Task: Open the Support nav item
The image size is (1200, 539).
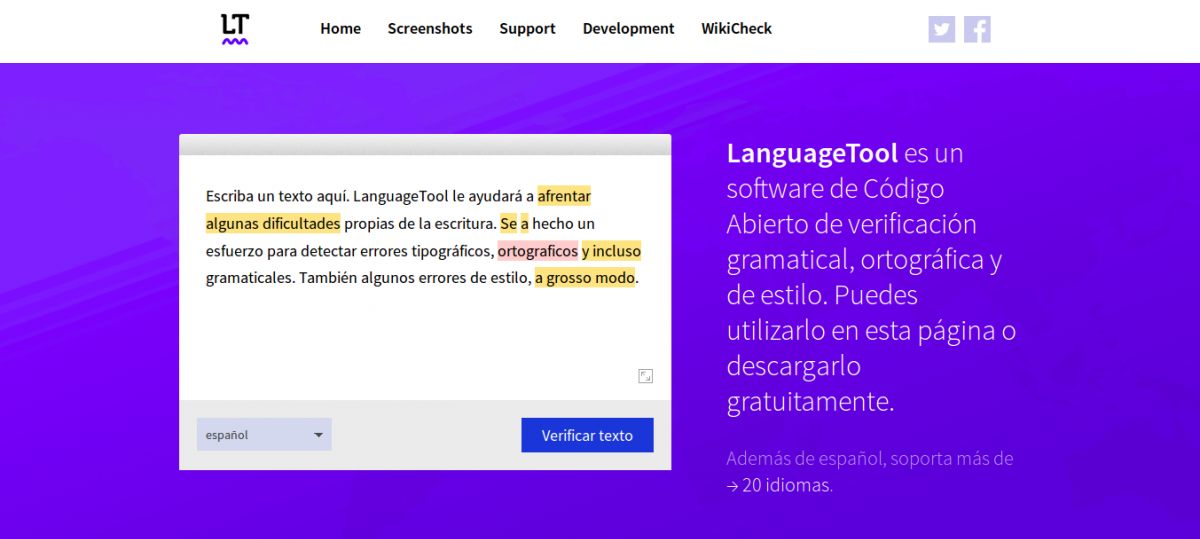Action: [x=527, y=29]
